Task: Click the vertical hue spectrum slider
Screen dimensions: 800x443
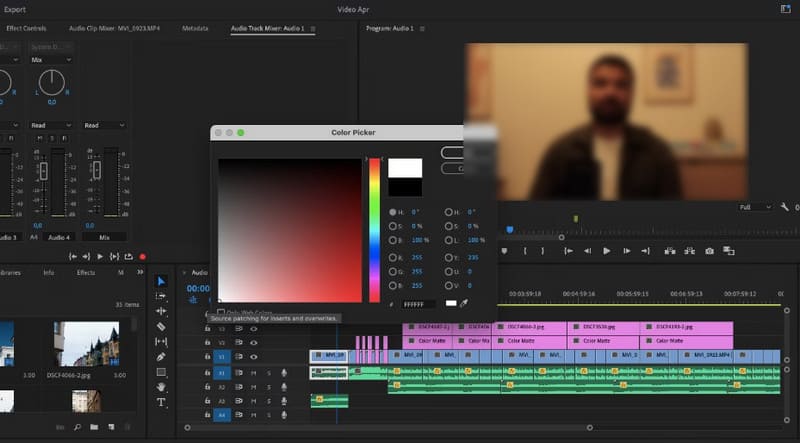Action: coord(375,230)
